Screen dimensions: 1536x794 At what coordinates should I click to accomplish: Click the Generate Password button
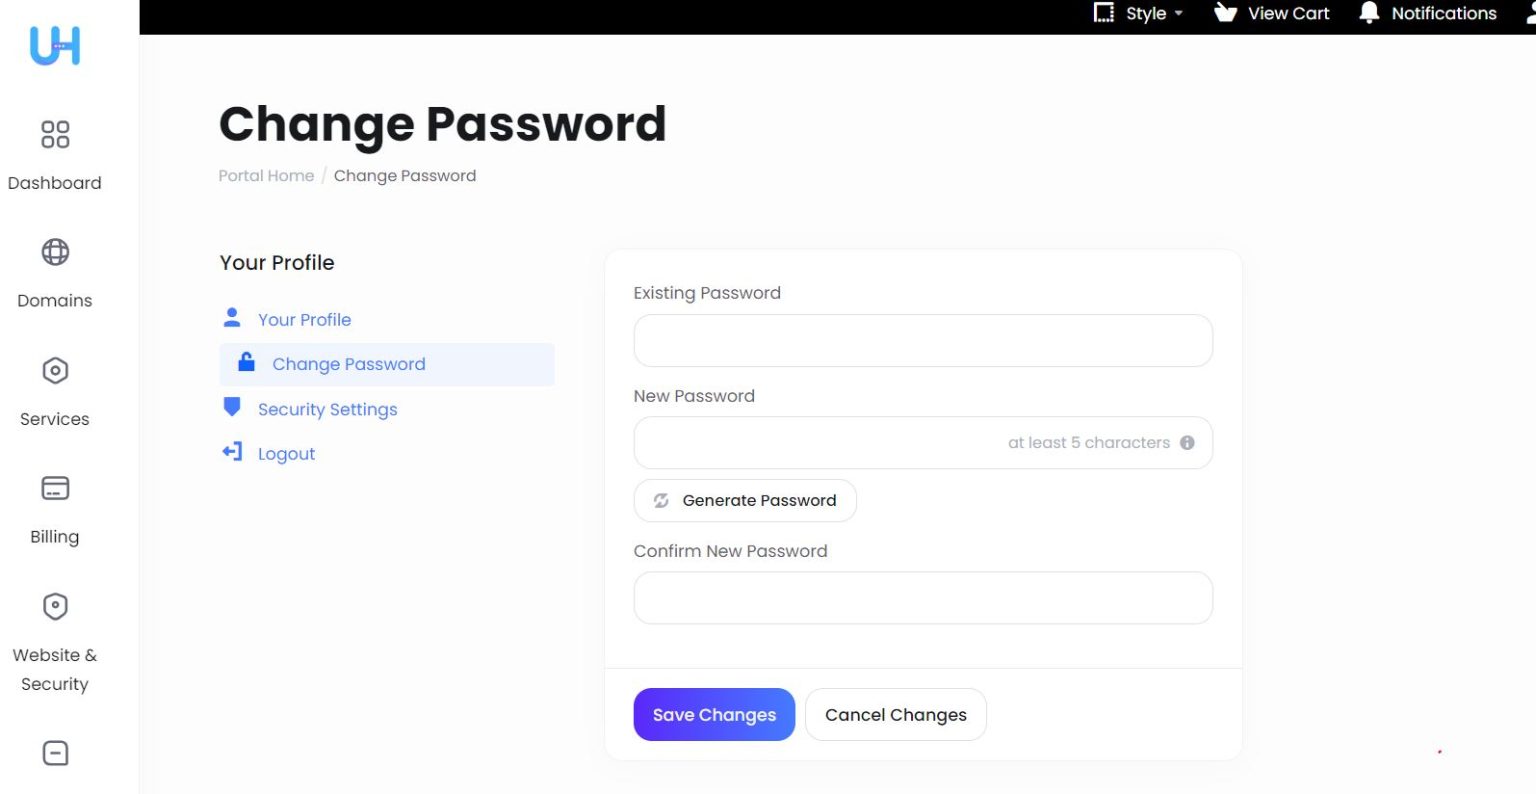pyautogui.click(x=744, y=500)
